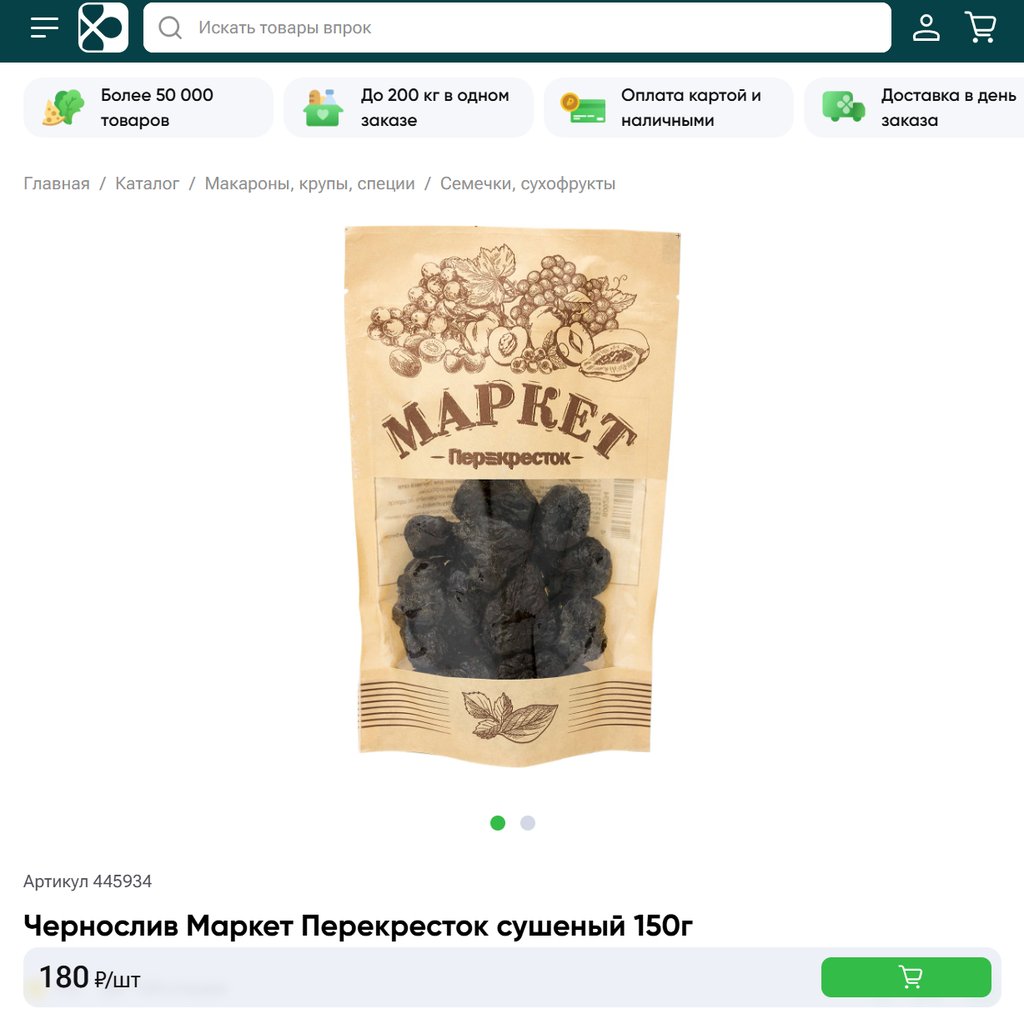Go to 'Главная' breadcrumb
The image size is (1024, 1014).
click(57, 183)
